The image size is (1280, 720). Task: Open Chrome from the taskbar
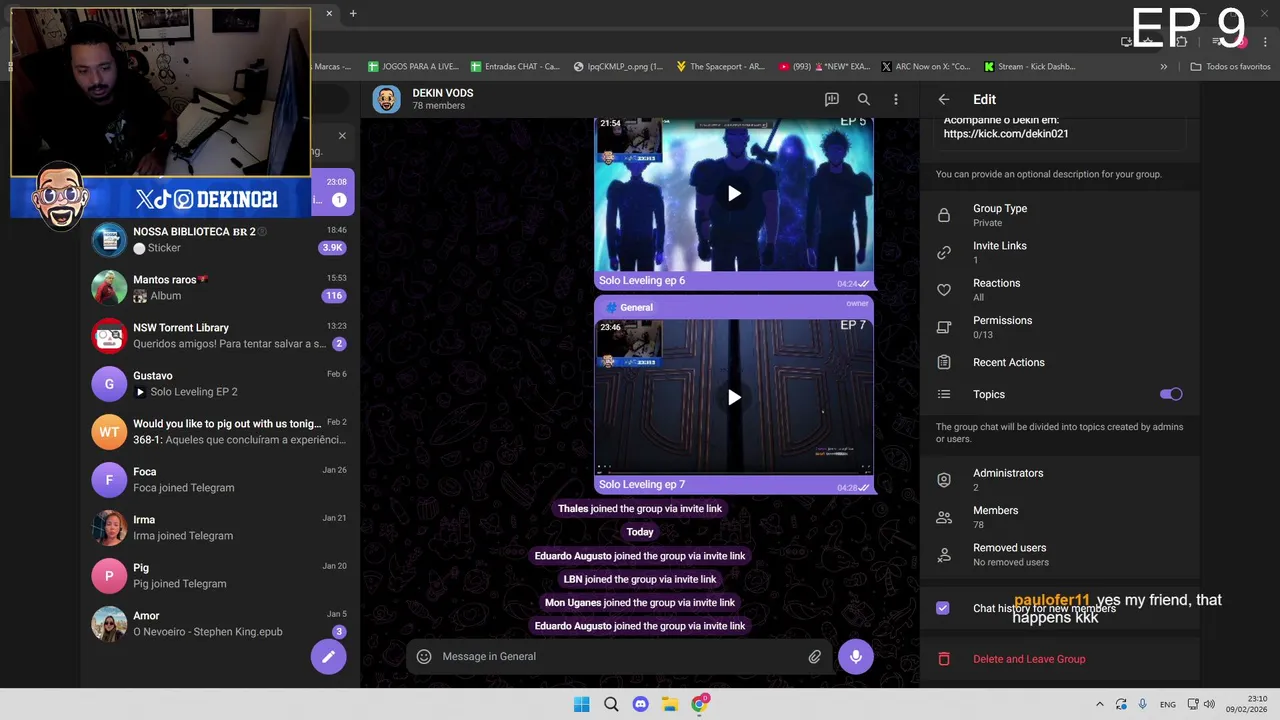pos(700,704)
